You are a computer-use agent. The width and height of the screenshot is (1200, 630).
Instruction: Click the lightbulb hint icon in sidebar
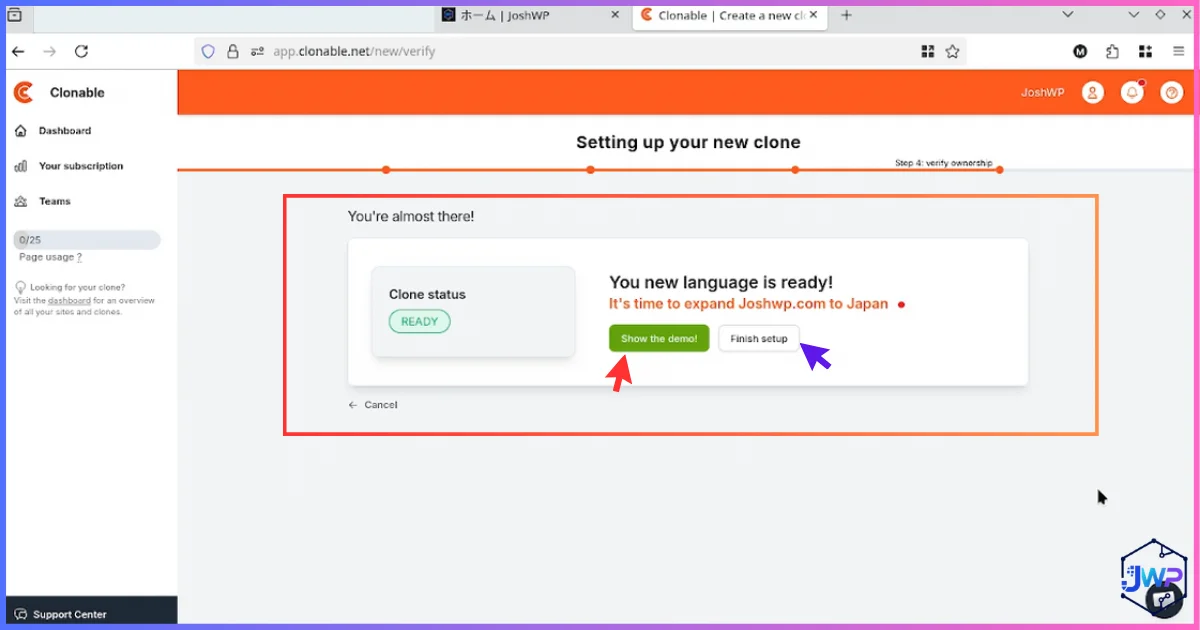coord(20,288)
